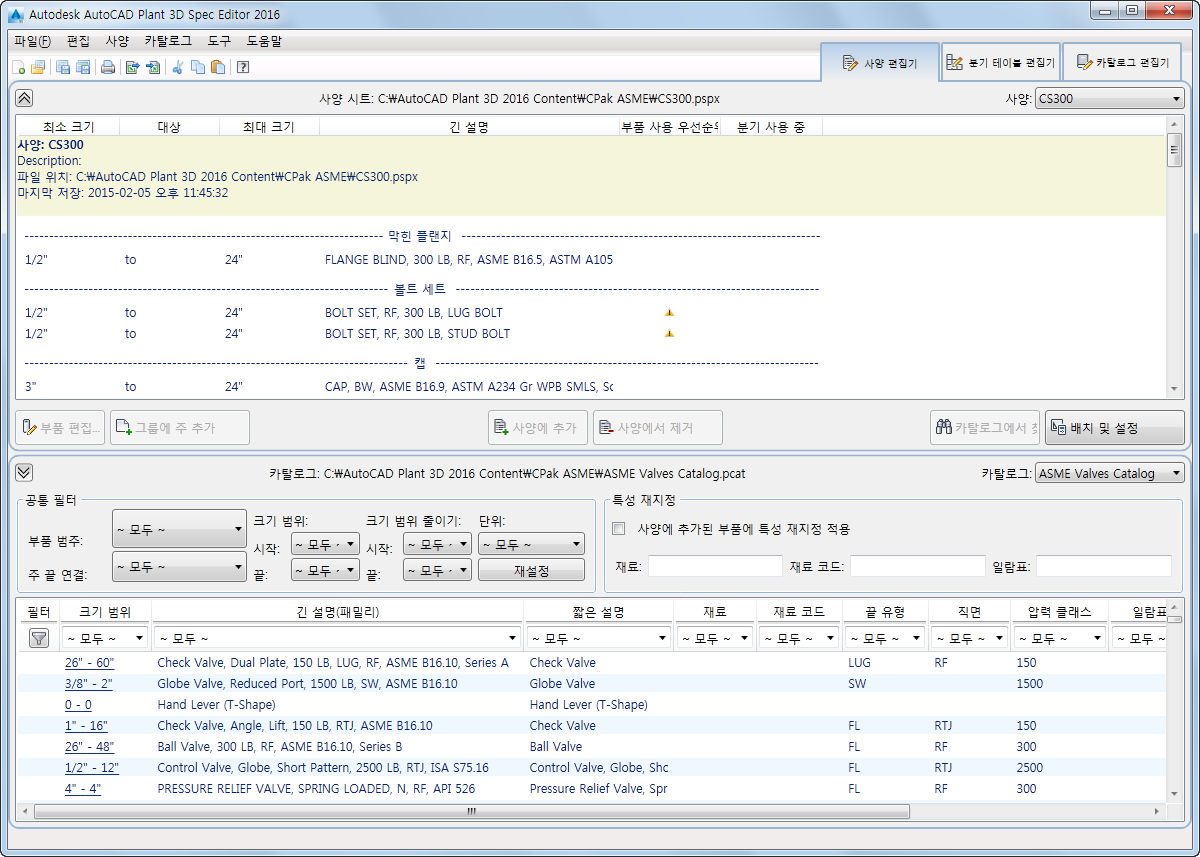Switch to 사양 편집기 tab
This screenshot has width=1200, height=857.
tap(880, 63)
